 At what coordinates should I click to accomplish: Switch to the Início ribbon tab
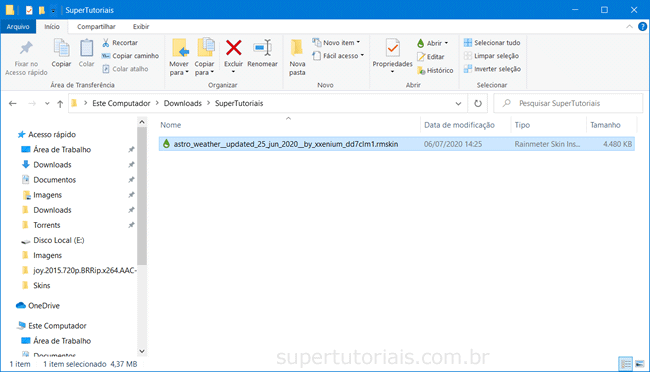(52, 27)
